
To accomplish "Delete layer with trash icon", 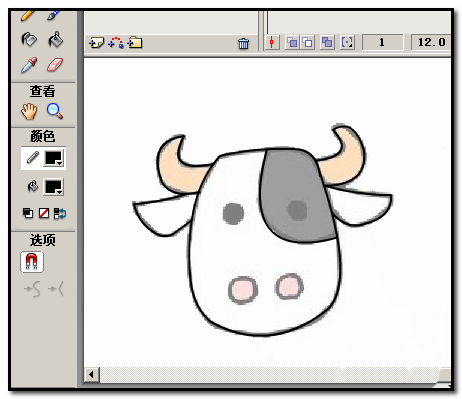I will coord(243,43).
